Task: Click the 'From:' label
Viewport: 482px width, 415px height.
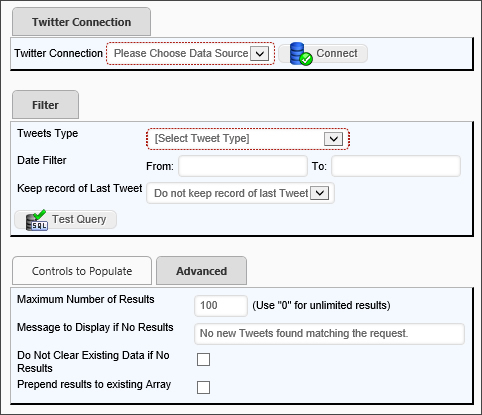Action: click(160, 166)
